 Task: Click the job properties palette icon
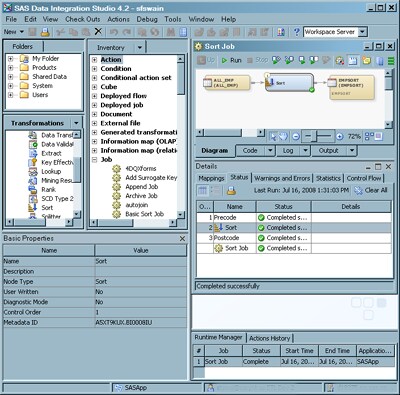340,61
